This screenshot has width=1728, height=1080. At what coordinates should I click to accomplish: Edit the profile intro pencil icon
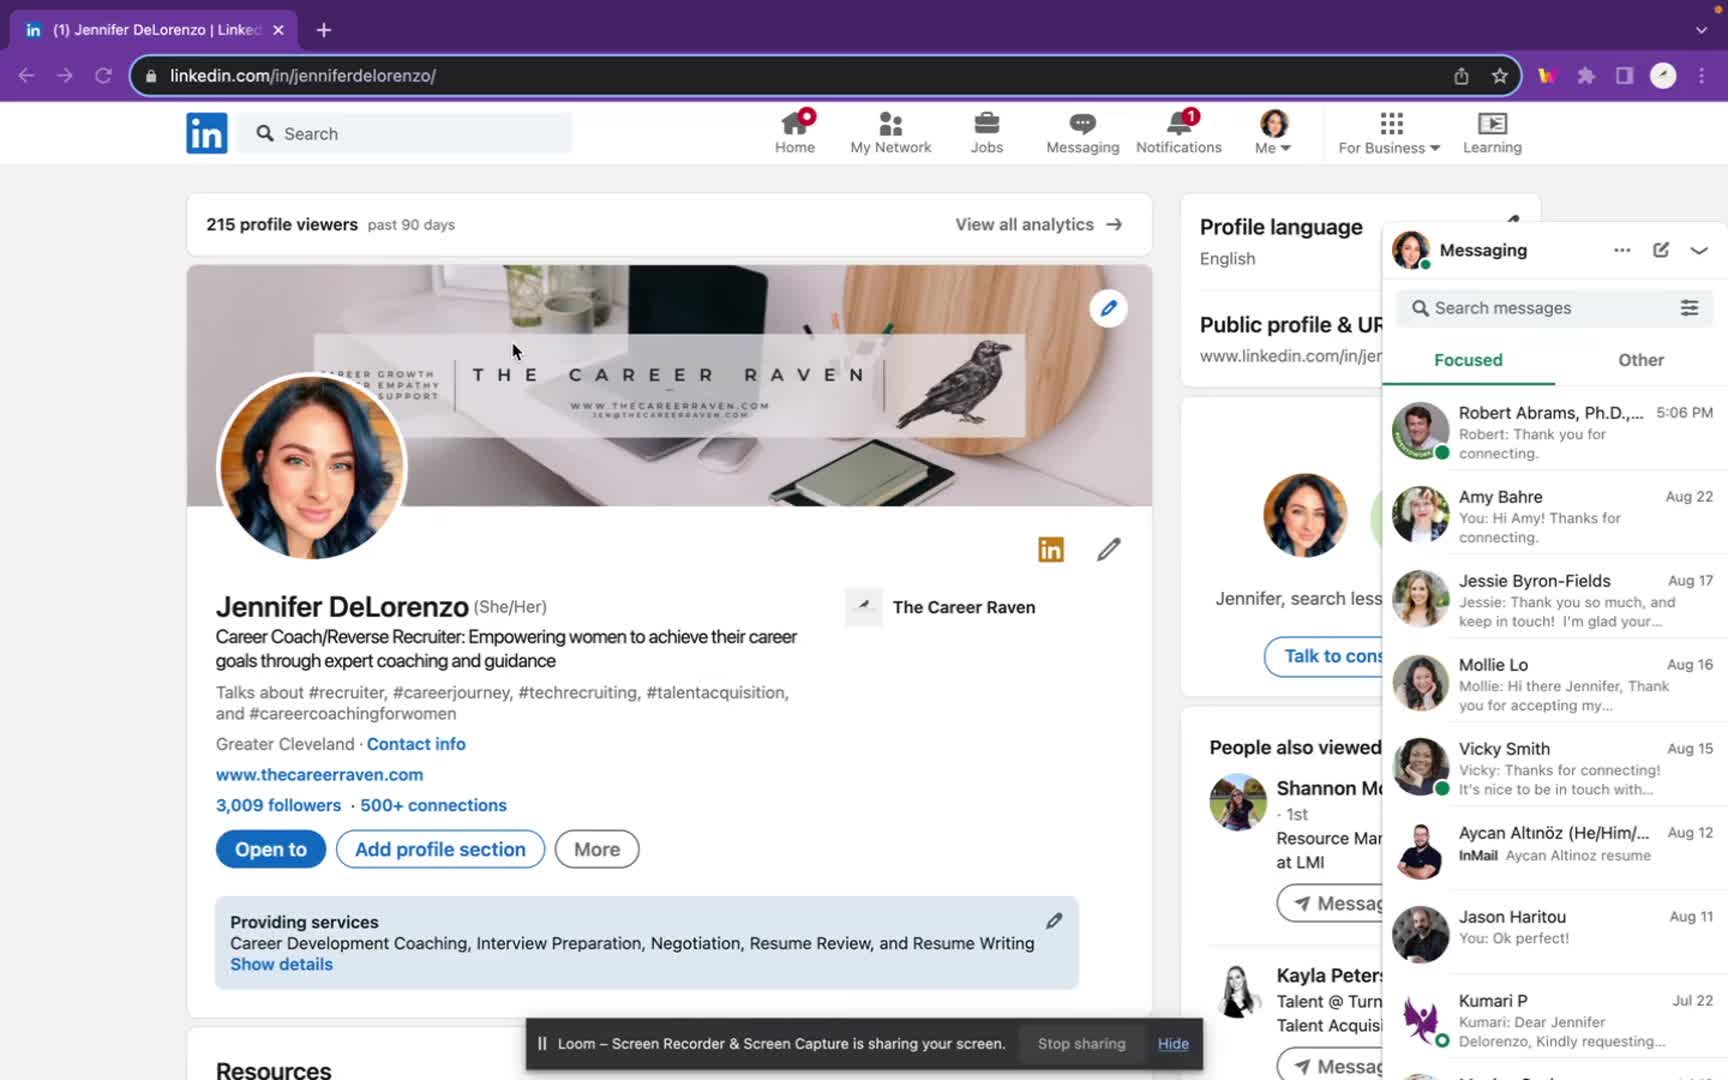click(1108, 549)
